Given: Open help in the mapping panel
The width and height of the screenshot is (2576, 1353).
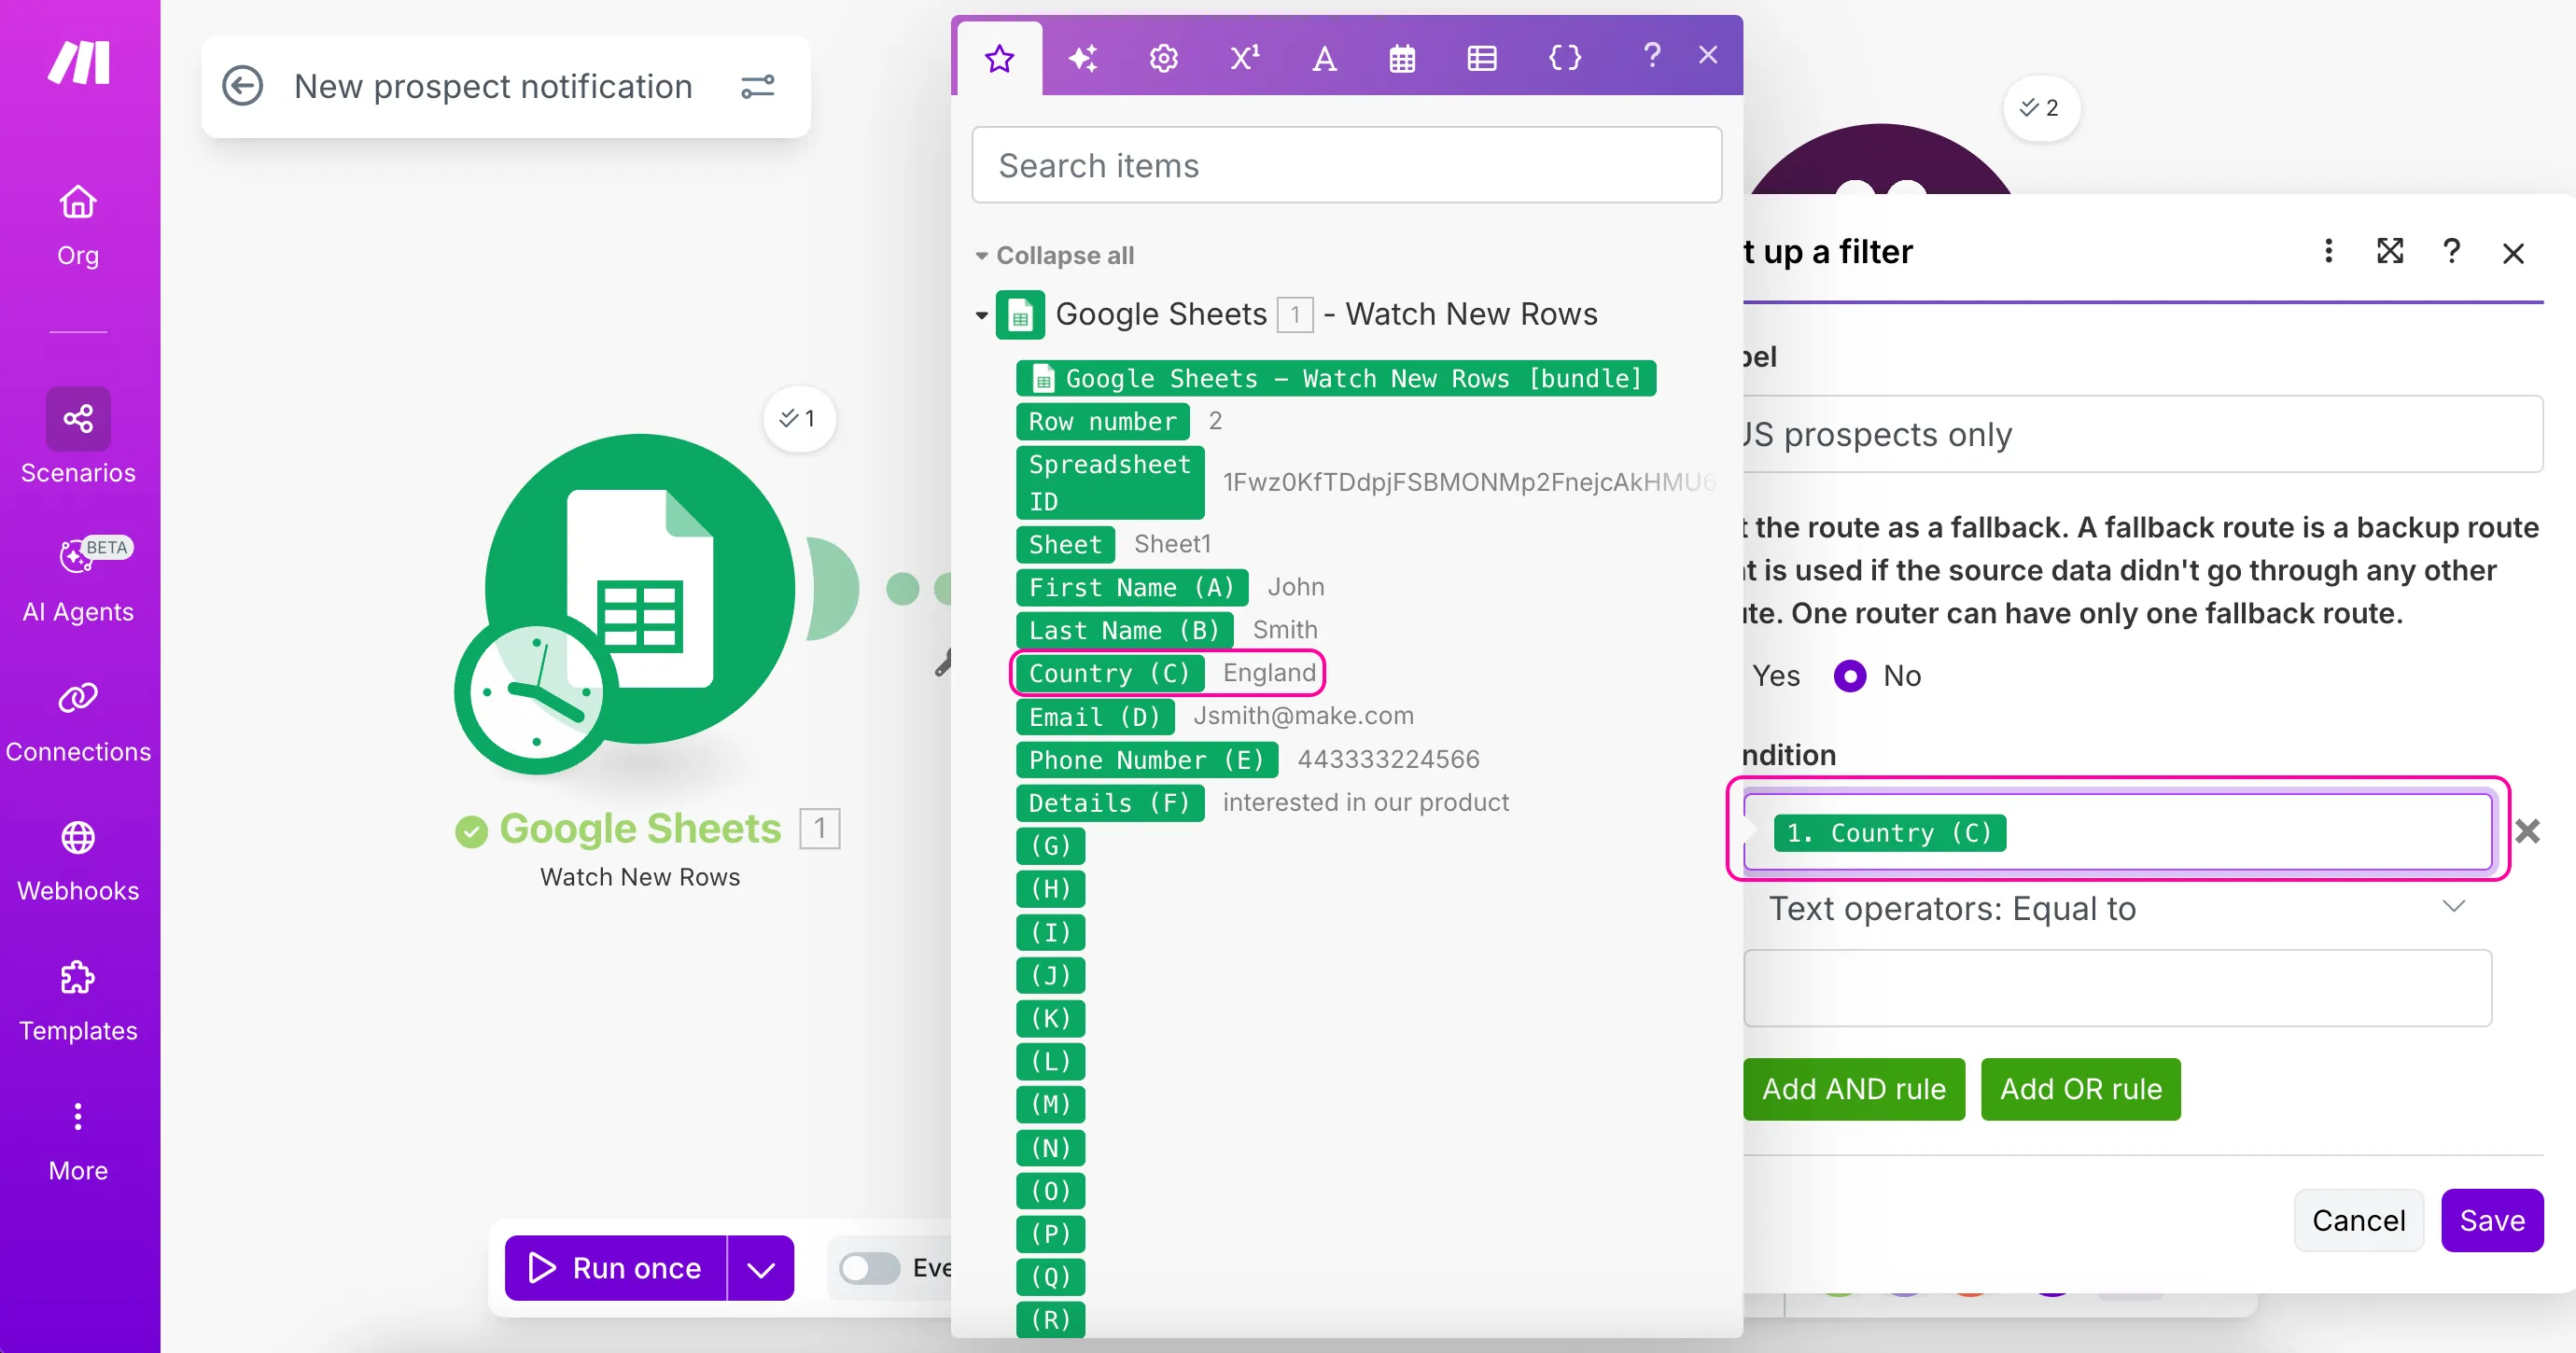Looking at the screenshot, I should pyautogui.click(x=1652, y=55).
